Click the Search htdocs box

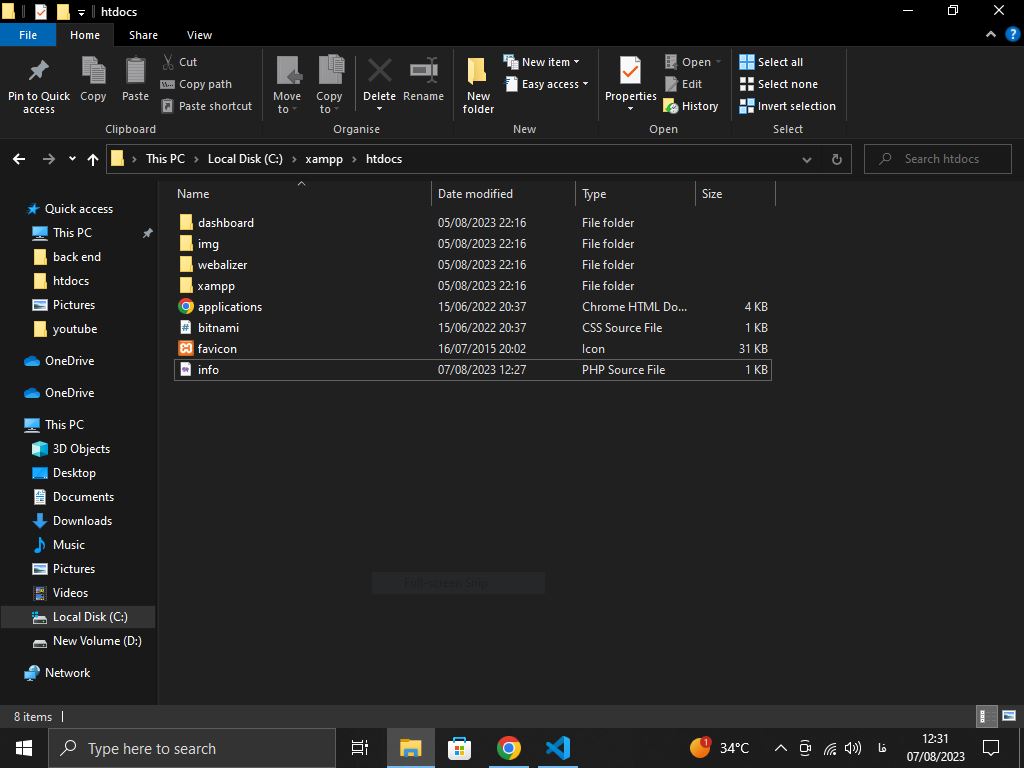click(x=938, y=159)
